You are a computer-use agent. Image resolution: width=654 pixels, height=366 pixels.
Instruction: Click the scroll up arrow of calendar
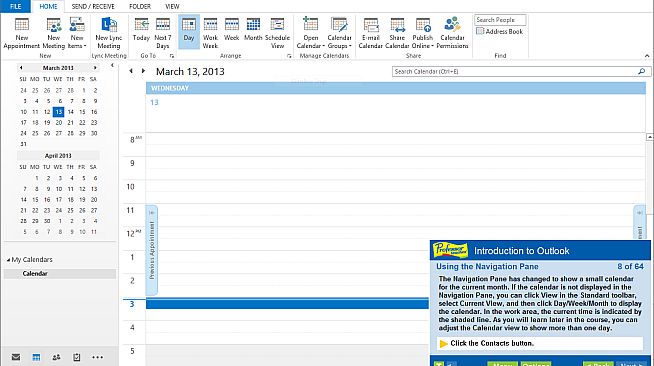pos(649,137)
